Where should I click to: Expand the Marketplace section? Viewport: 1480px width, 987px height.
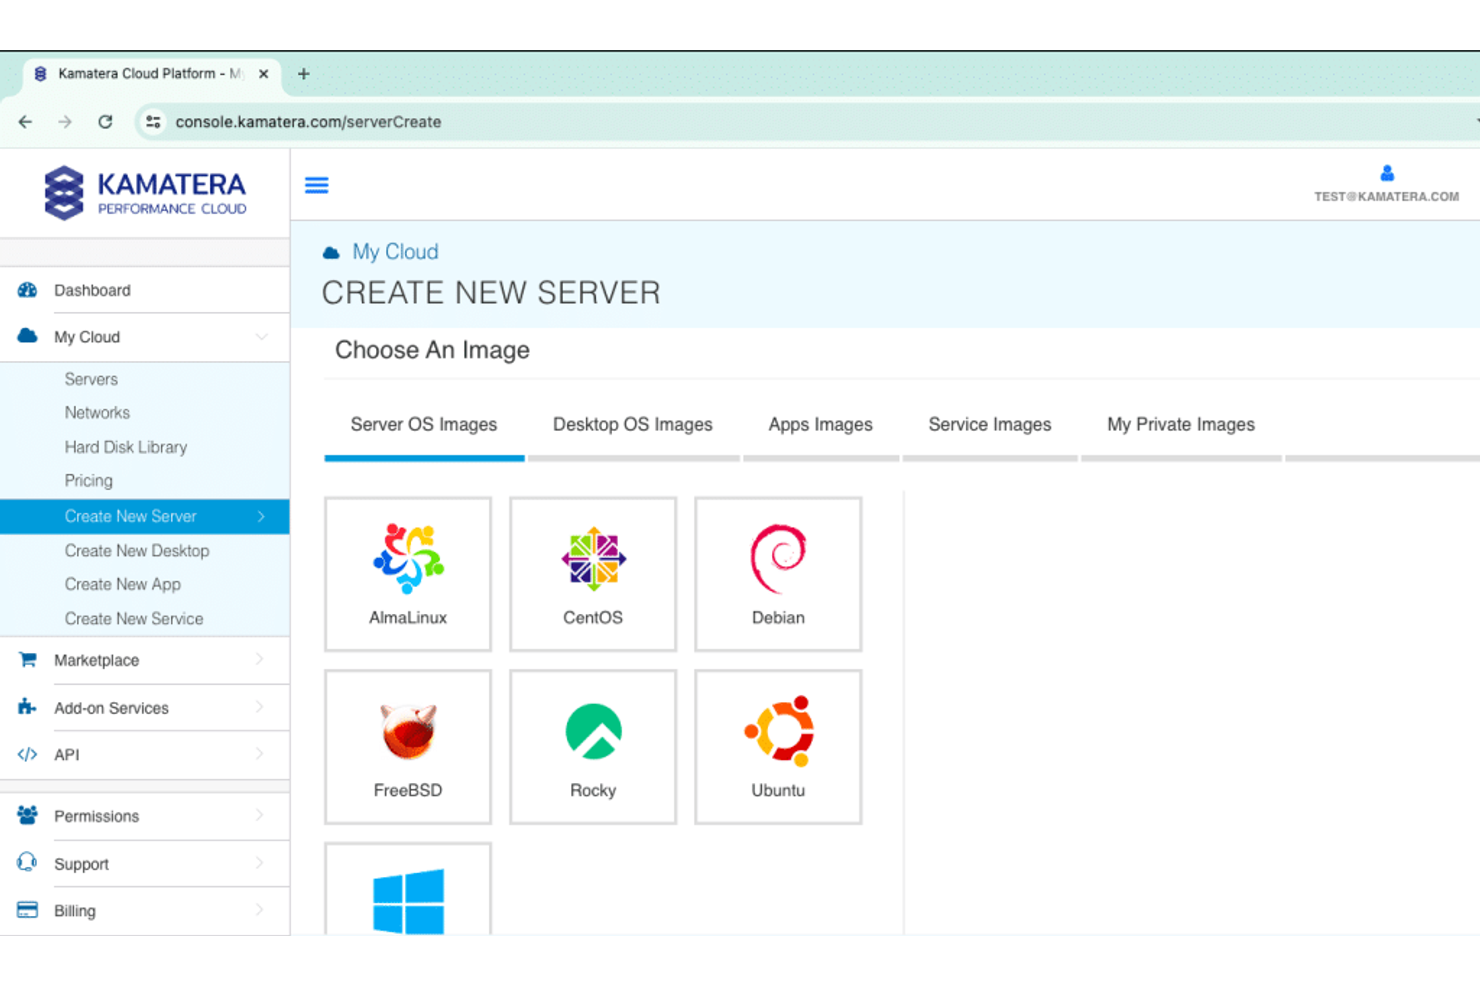click(x=96, y=660)
